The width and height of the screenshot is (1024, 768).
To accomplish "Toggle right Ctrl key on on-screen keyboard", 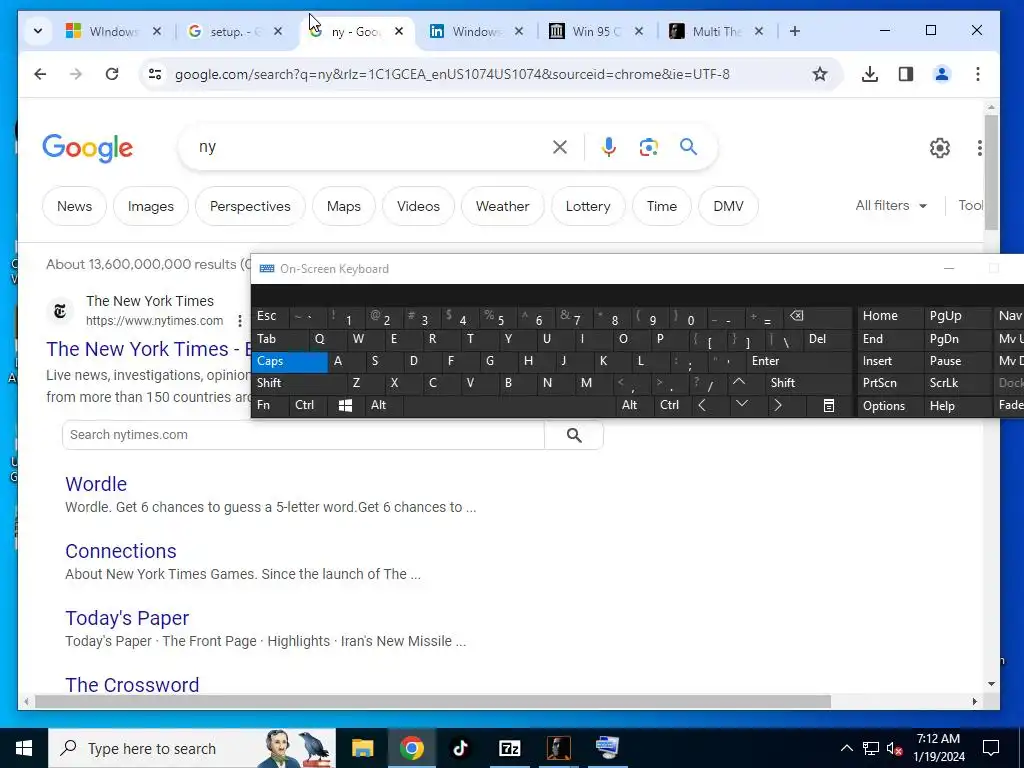I will [671, 406].
